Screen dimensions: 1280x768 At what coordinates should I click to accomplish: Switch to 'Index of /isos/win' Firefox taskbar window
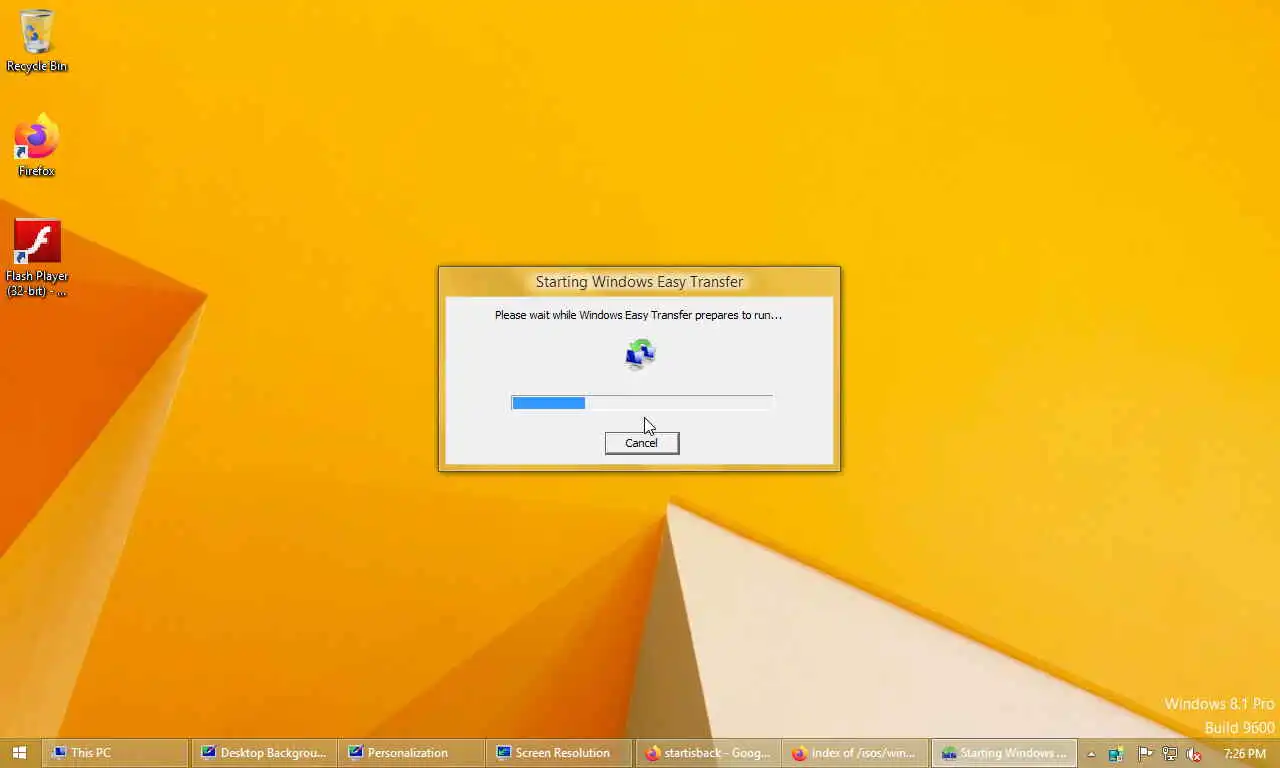(x=856, y=753)
